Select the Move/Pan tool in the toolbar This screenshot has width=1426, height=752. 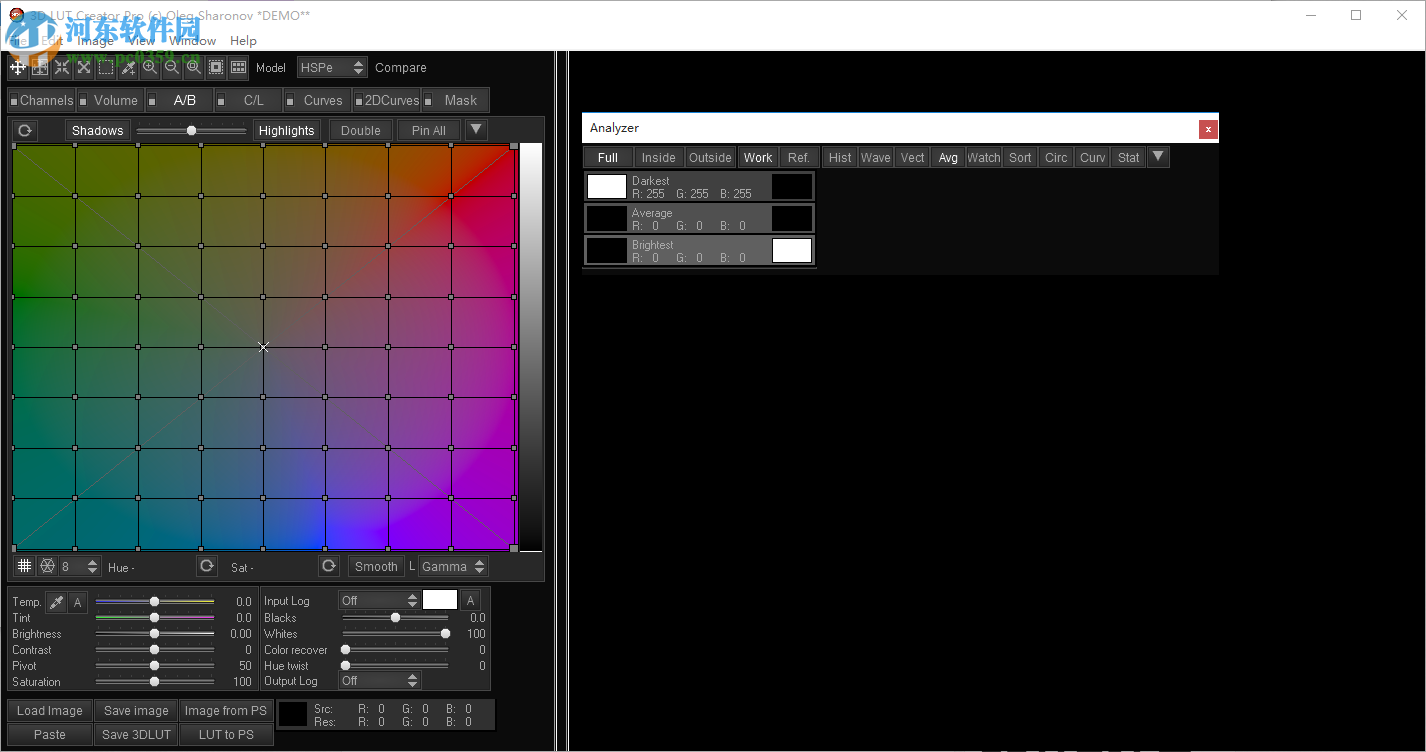(17, 67)
